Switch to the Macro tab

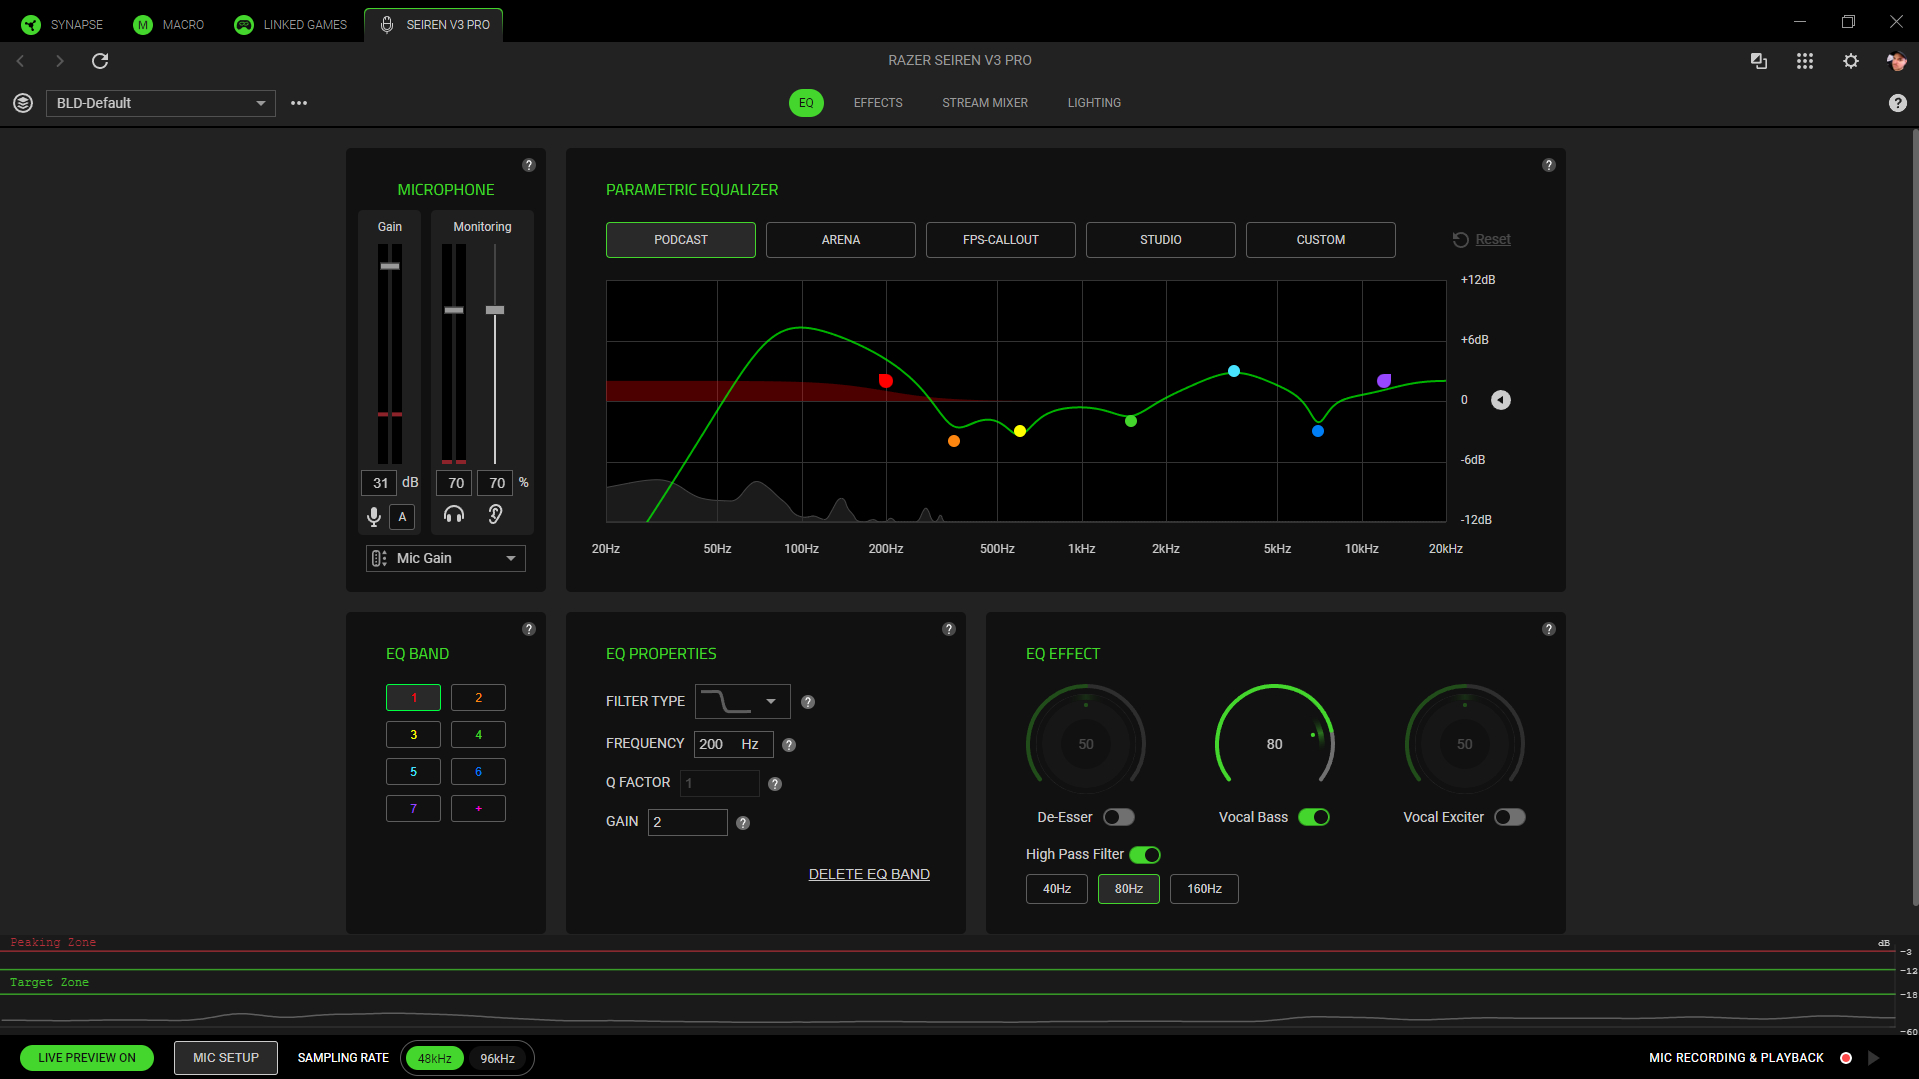(x=169, y=25)
